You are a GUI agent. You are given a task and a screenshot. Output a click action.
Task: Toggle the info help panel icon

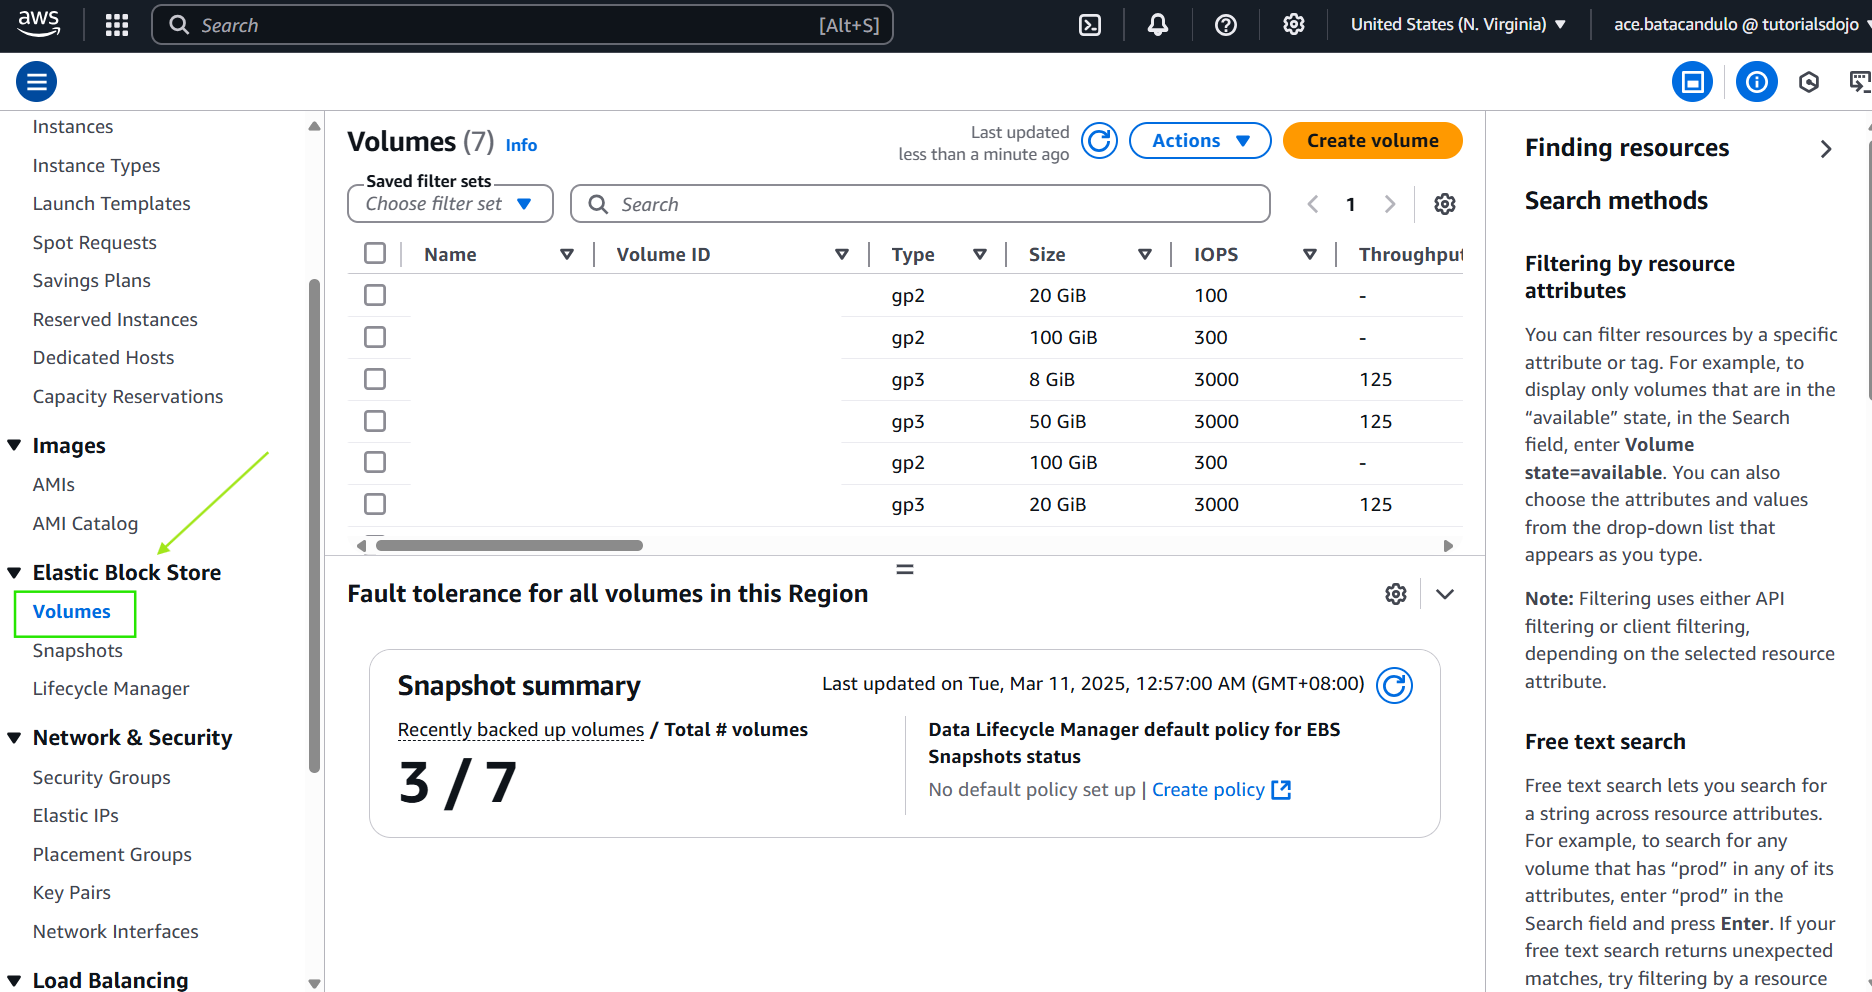pos(1757,82)
